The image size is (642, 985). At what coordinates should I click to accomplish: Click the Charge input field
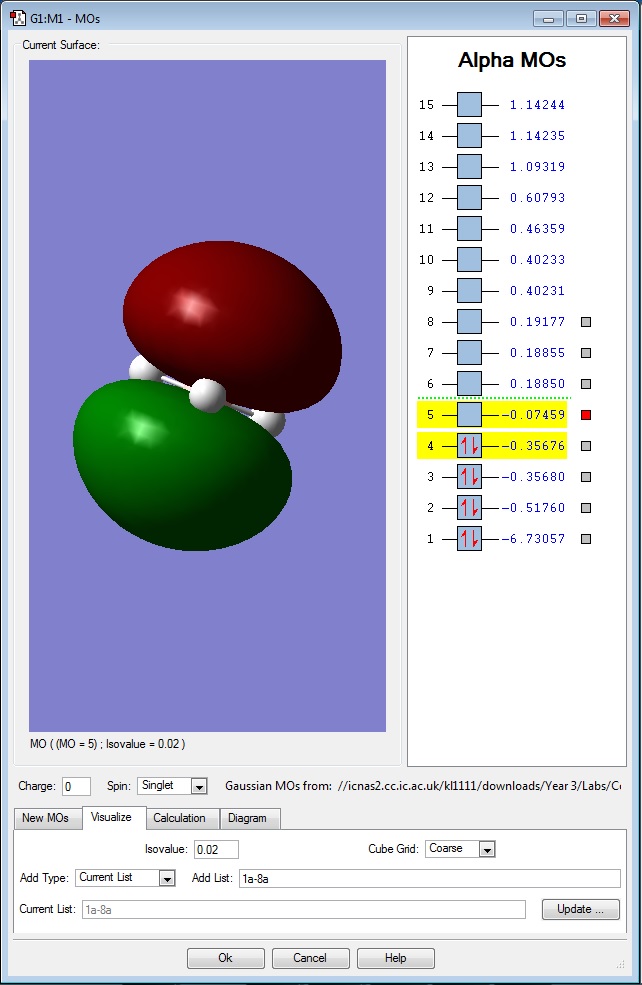point(77,786)
